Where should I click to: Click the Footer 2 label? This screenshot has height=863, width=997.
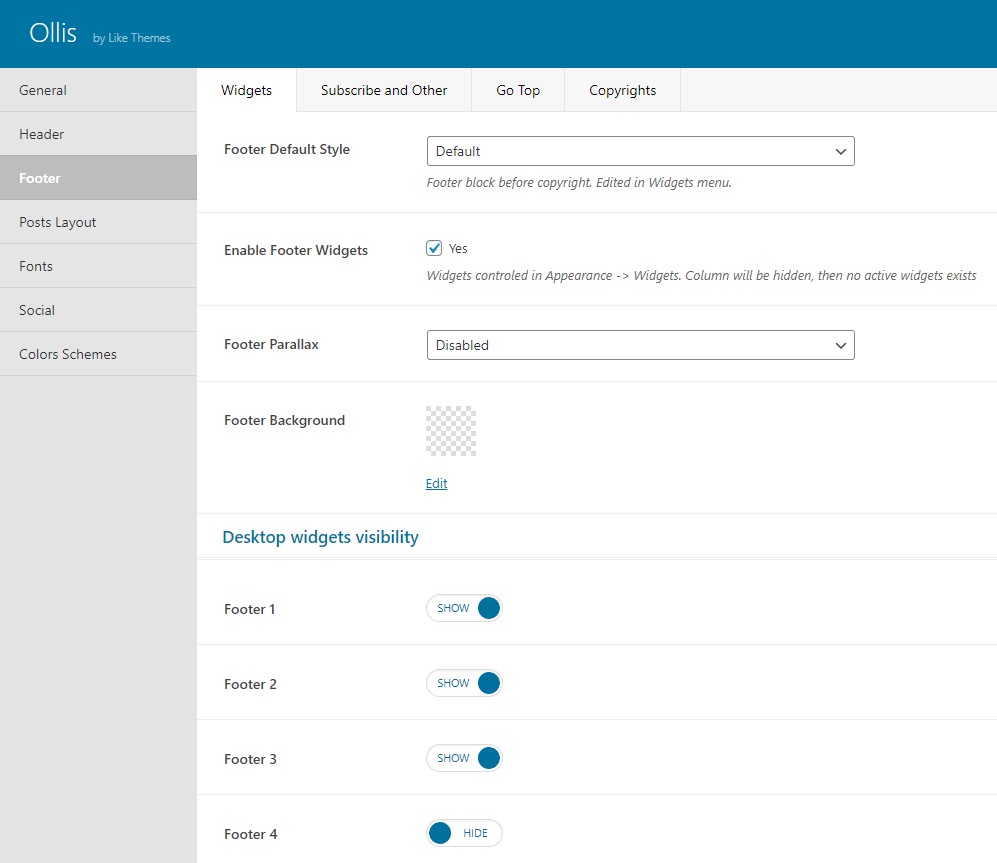tap(250, 684)
